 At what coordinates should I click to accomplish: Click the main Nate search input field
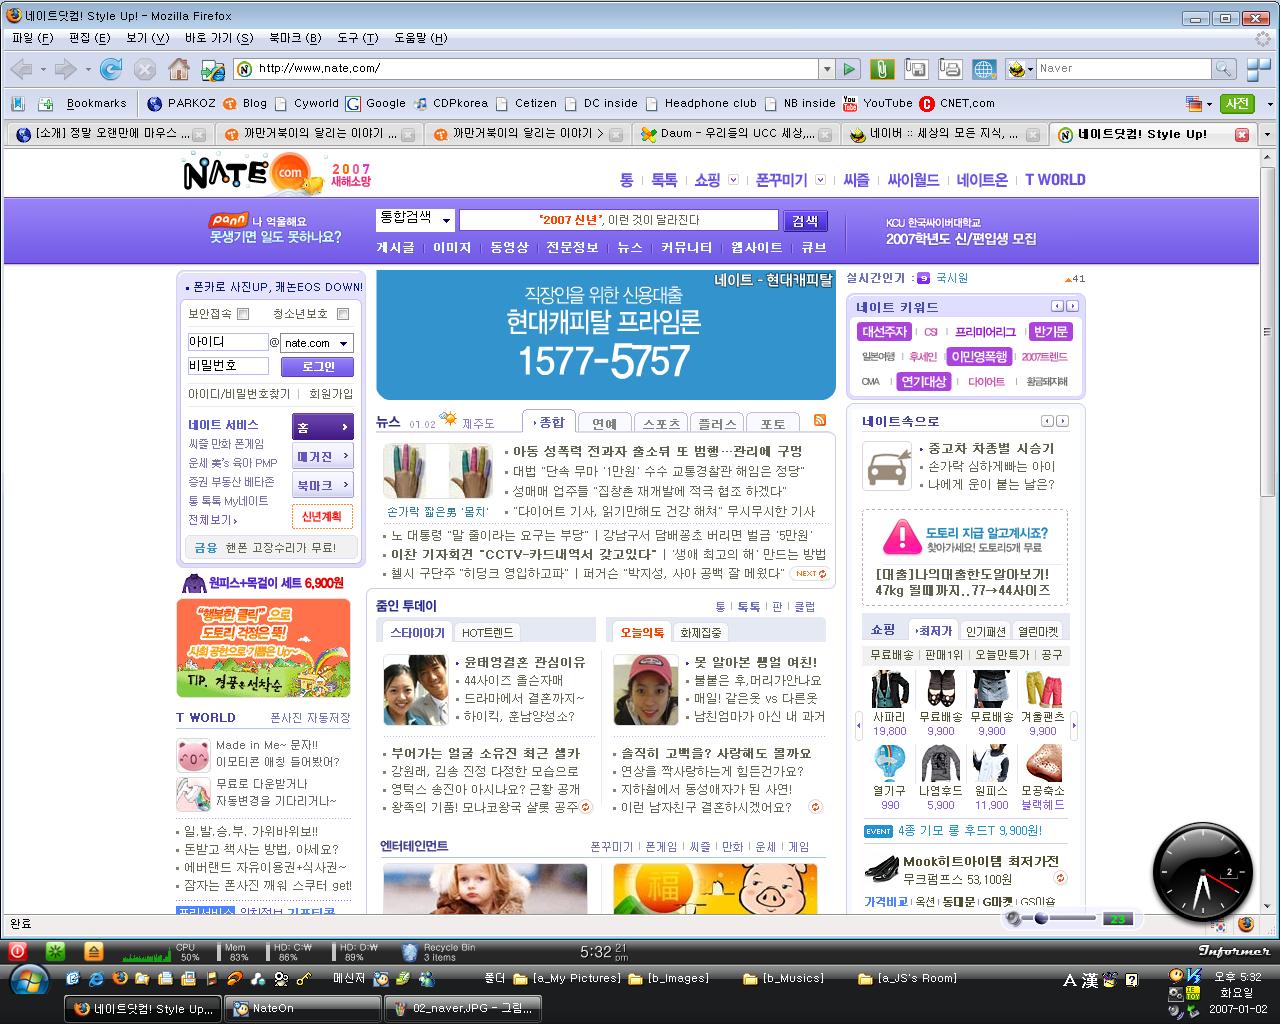tap(618, 220)
